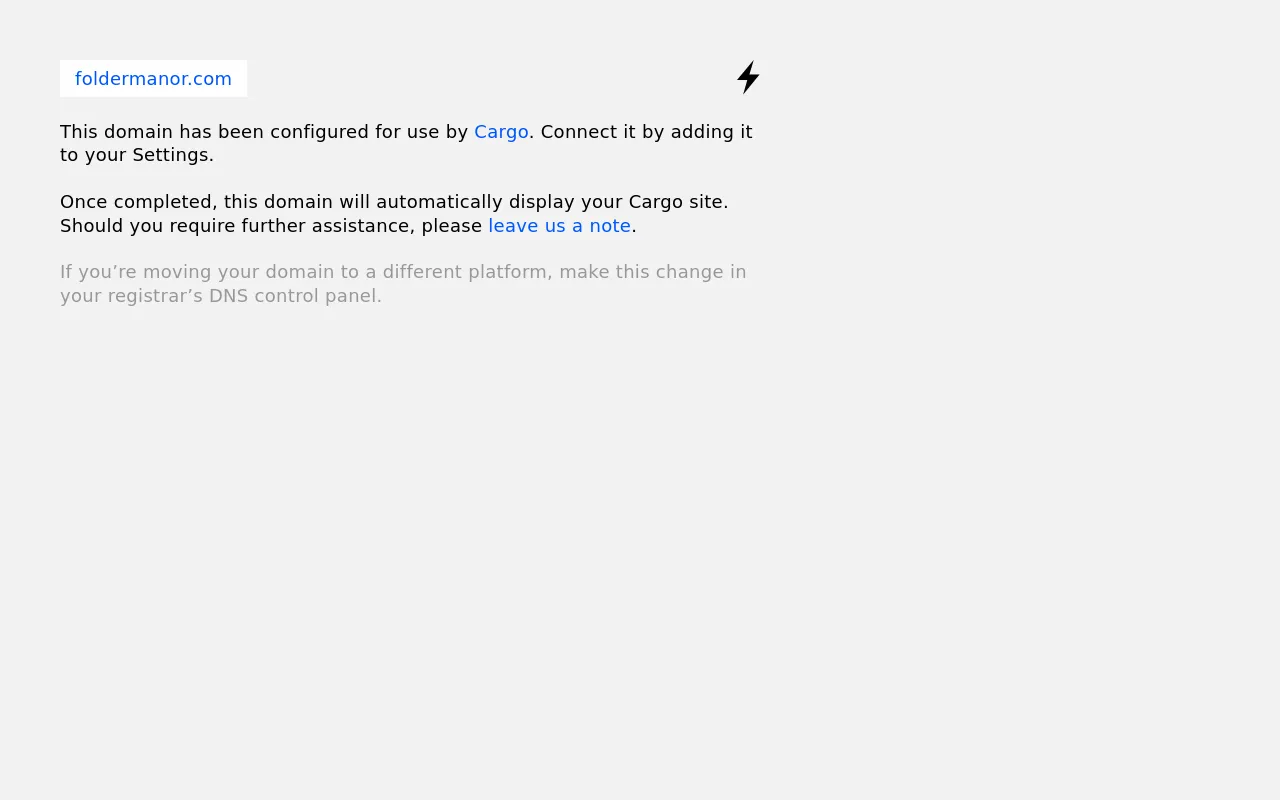The width and height of the screenshot is (1280, 800).
Task: Select the gray 'If you're moving your domain' line
Action: (403, 272)
